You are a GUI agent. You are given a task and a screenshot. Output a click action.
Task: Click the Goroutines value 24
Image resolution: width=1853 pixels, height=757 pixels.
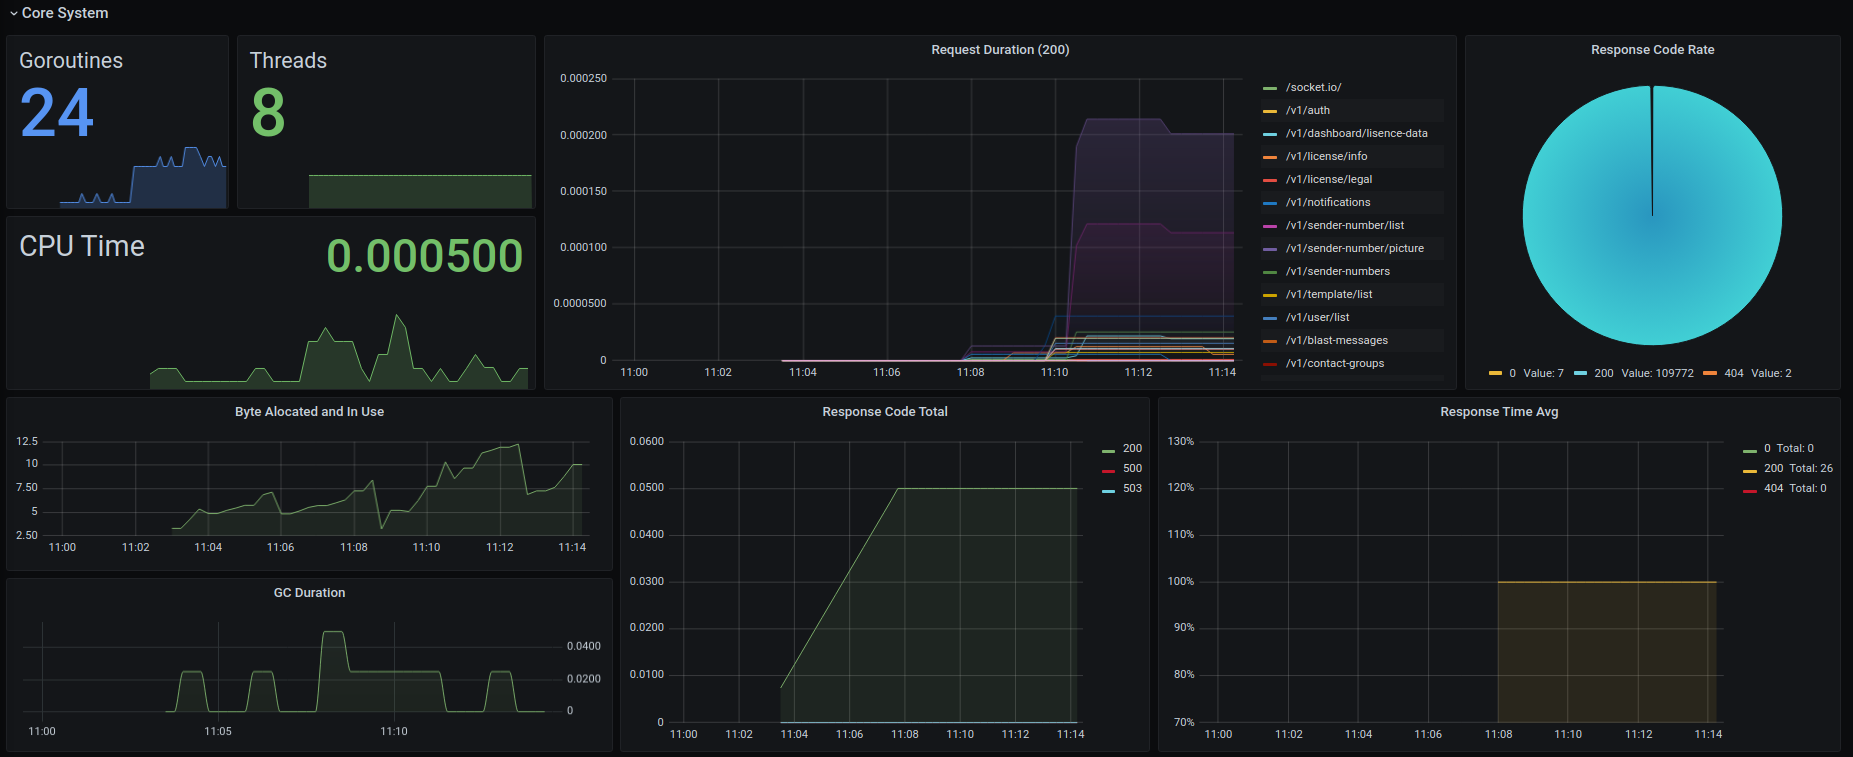coord(57,113)
